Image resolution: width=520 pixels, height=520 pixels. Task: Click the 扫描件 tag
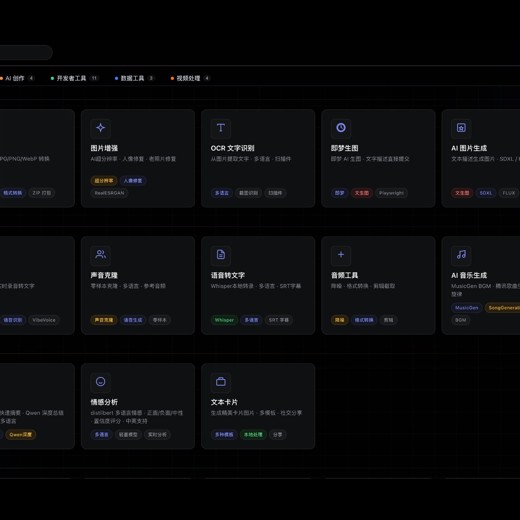275,193
